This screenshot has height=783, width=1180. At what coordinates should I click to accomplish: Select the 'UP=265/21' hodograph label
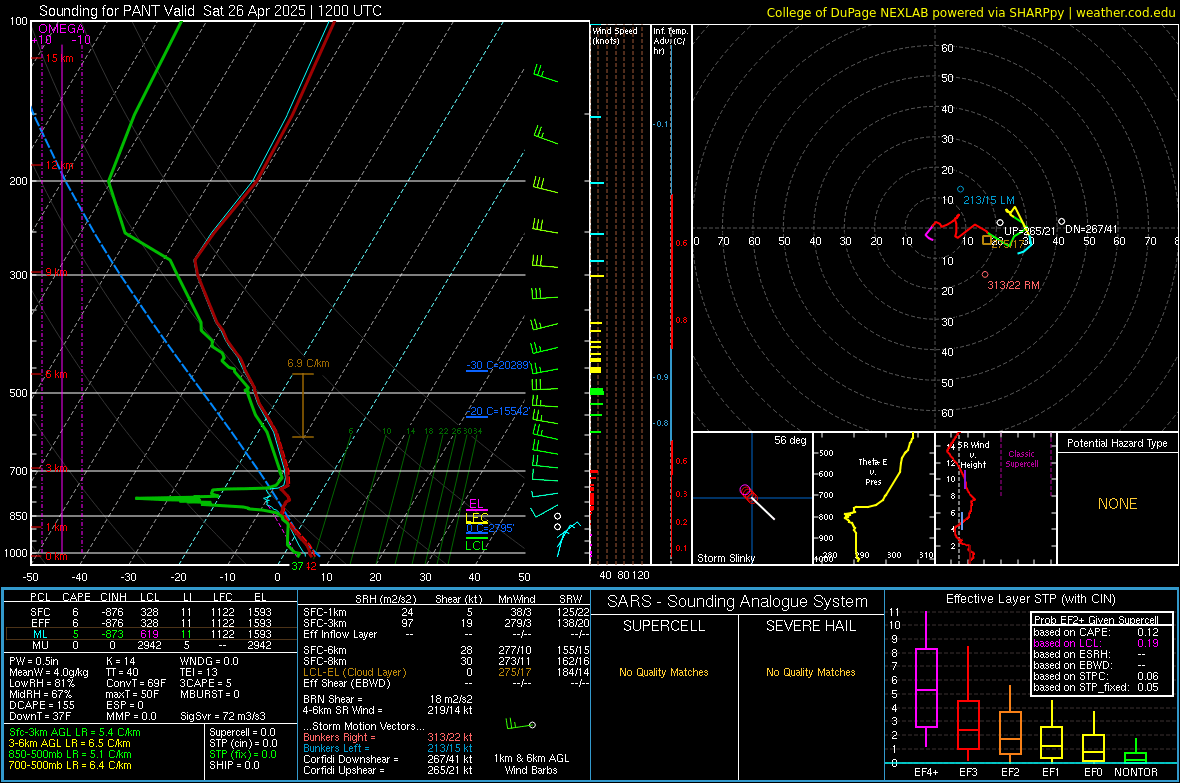pyautogui.click(x=1029, y=231)
